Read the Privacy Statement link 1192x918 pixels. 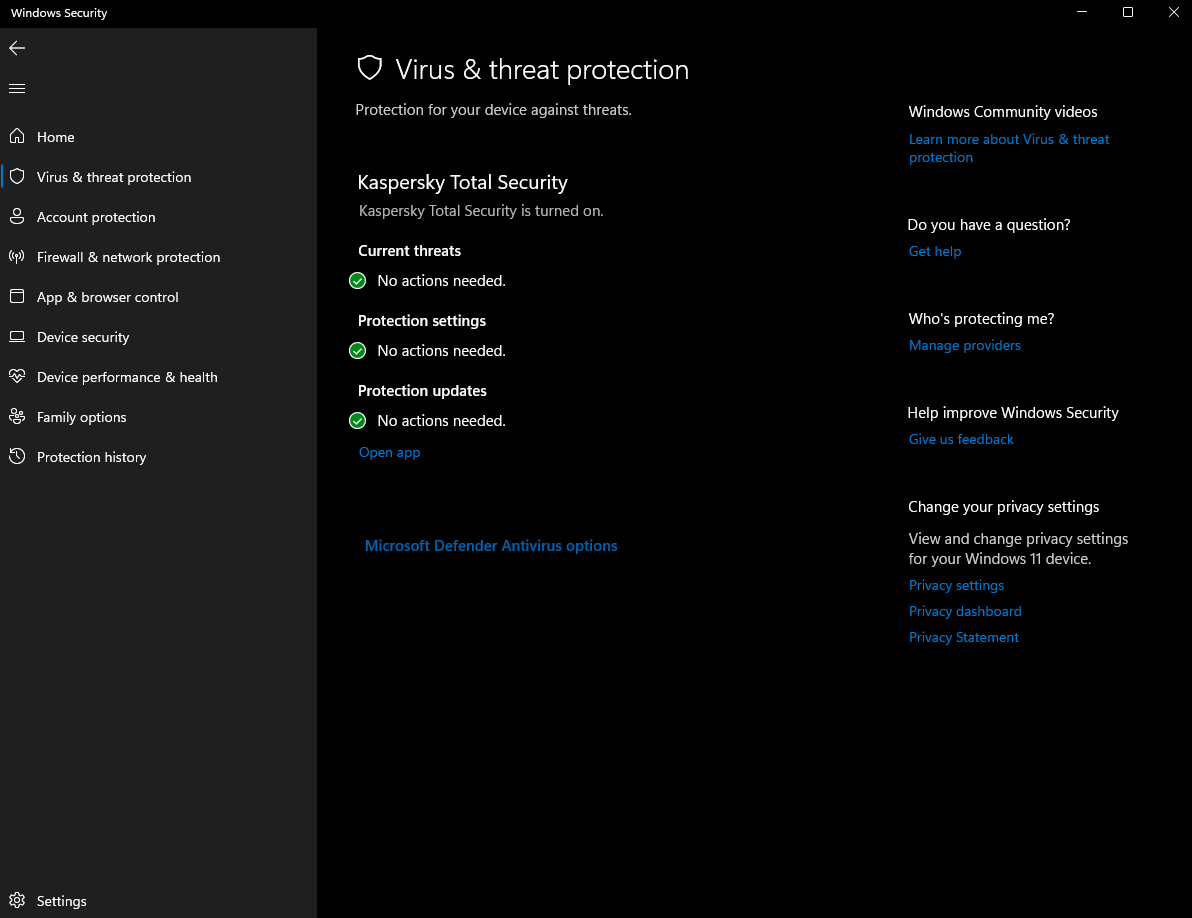pyautogui.click(x=963, y=637)
